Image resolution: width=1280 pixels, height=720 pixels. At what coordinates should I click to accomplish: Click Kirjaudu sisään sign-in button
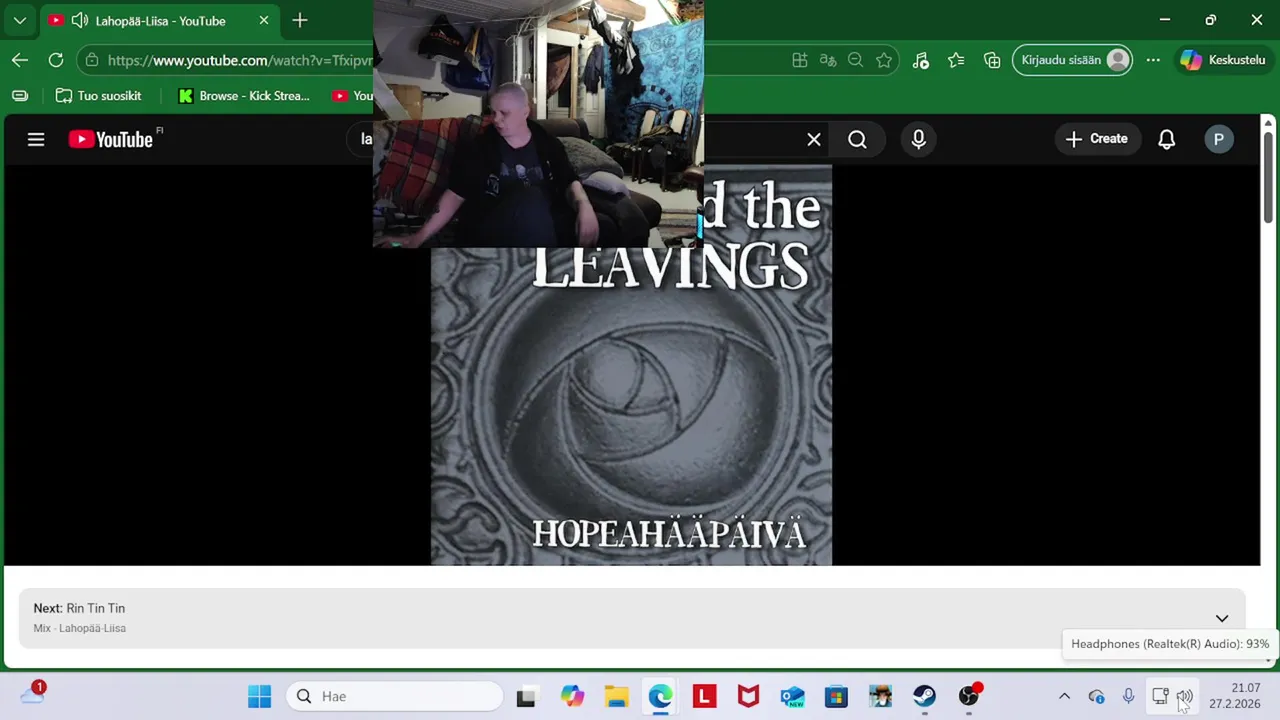pos(1073,60)
